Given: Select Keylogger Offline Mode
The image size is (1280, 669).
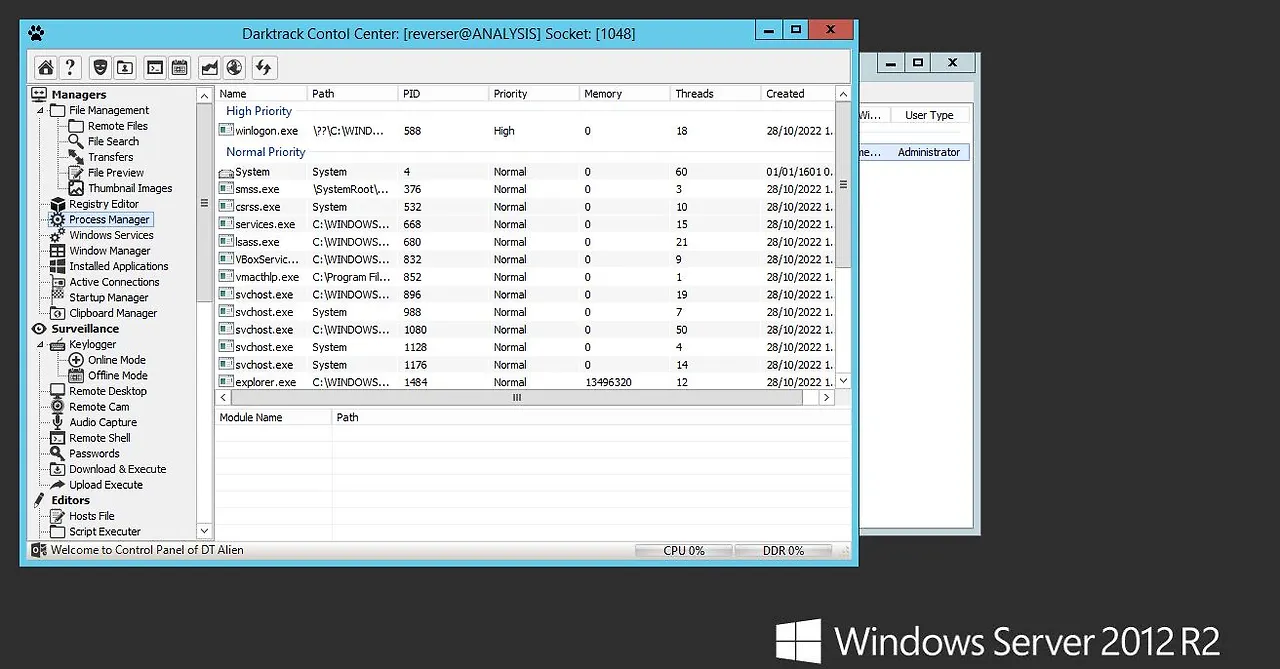Looking at the screenshot, I should coord(118,375).
